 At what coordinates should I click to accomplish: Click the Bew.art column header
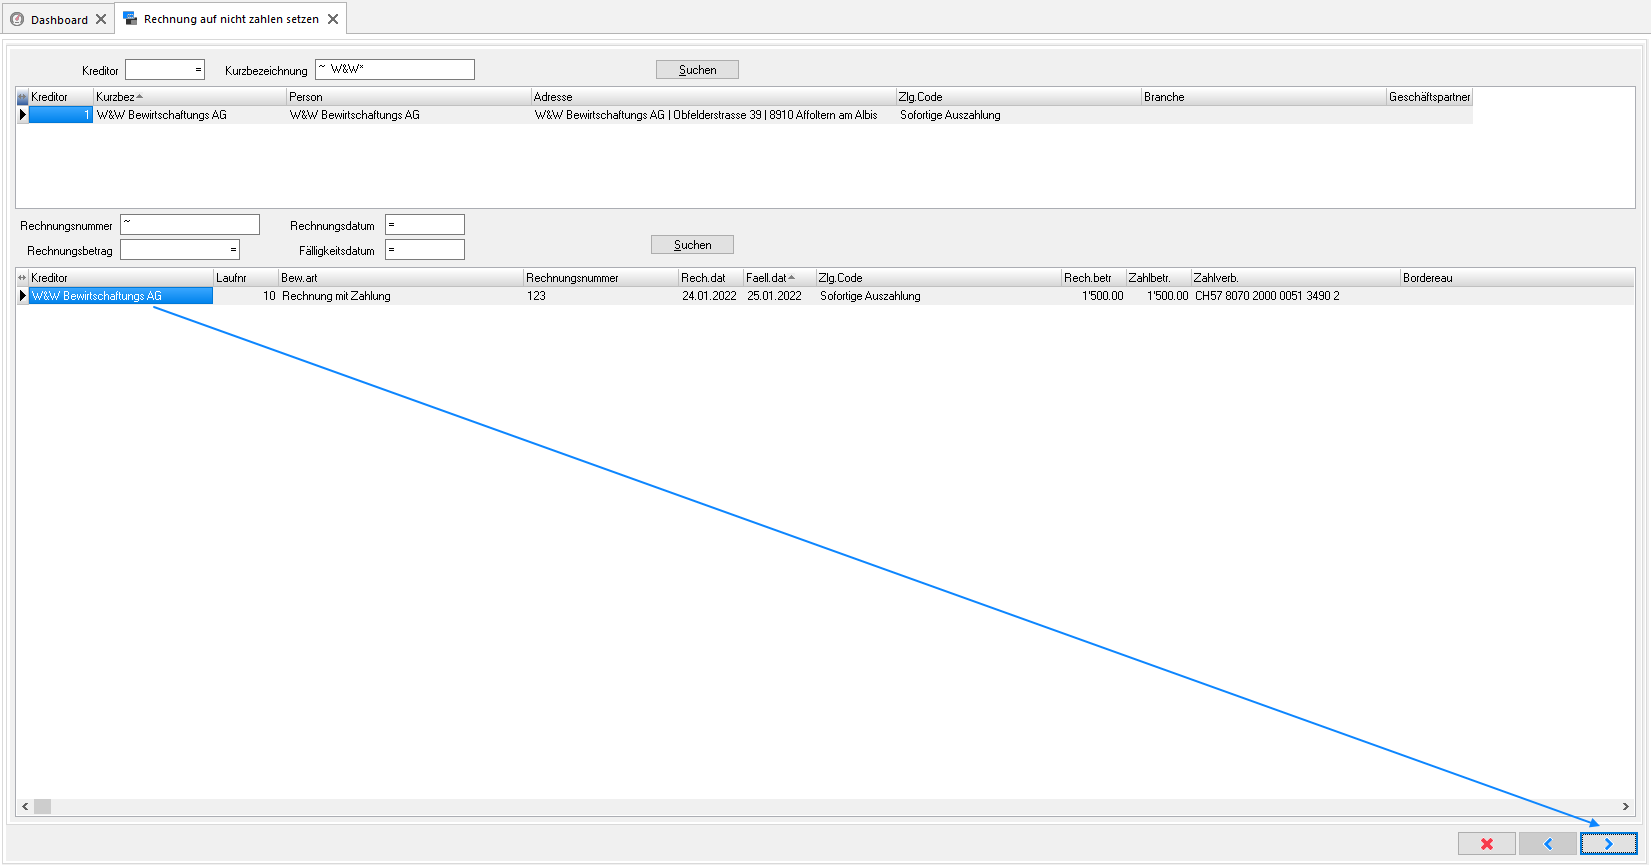(401, 278)
